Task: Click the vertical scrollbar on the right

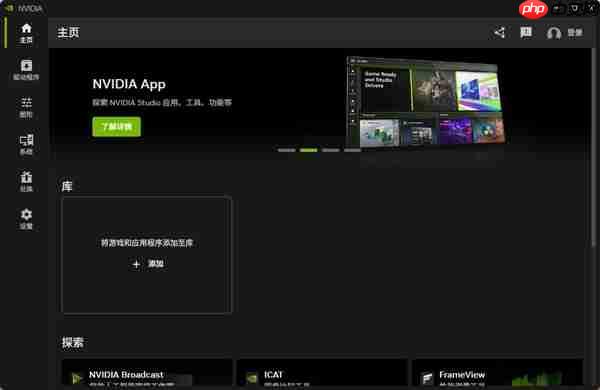Action: (593, 147)
